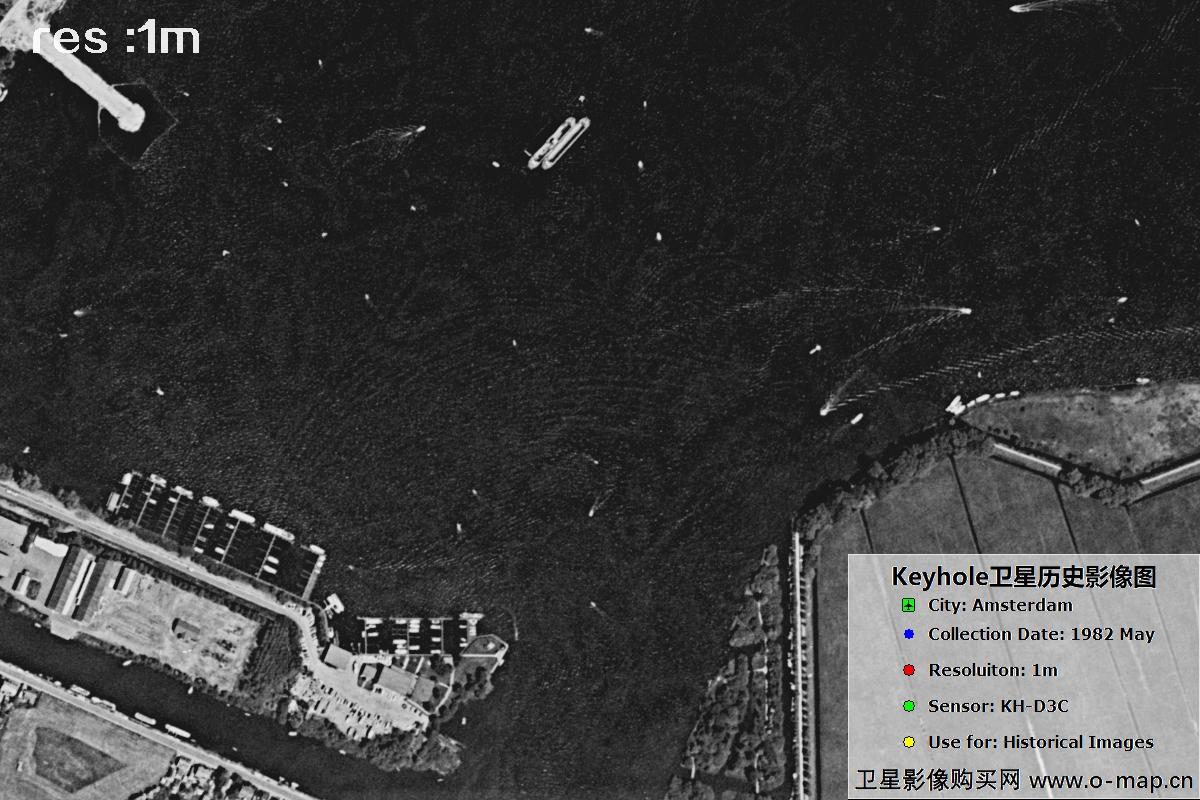The width and height of the screenshot is (1200, 800).
Task: Click the end of the pier jetty
Action: click(128, 116)
